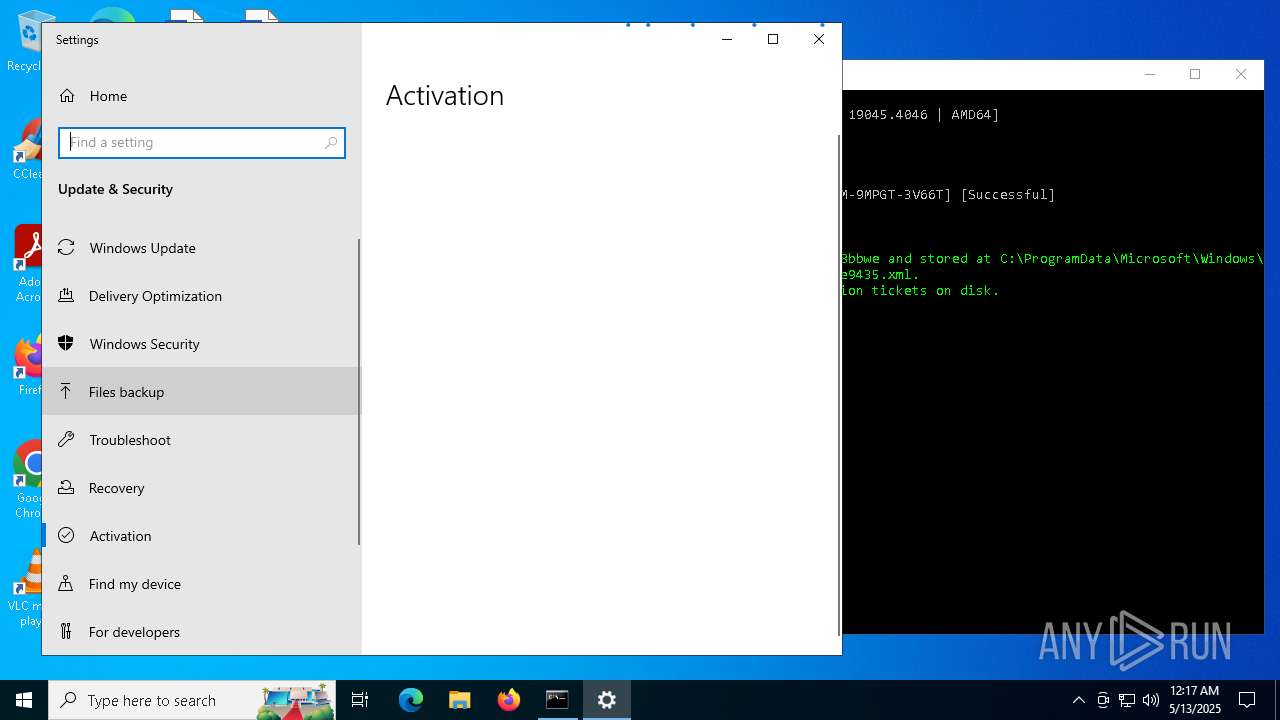Click the Settings gear taskbar icon
Viewport: 1280px width, 720px height.
(607, 700)
